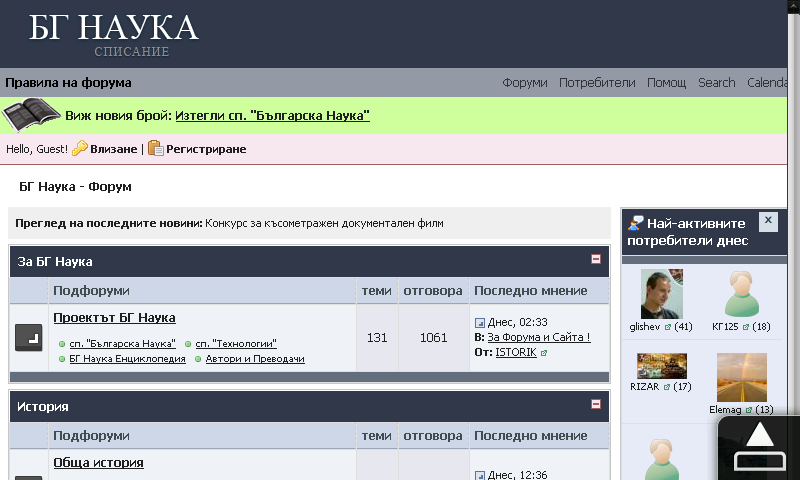This screenshot has width=800, height=480.
Task: Open the Потребители menu item
Action: [x=597, y=83]
